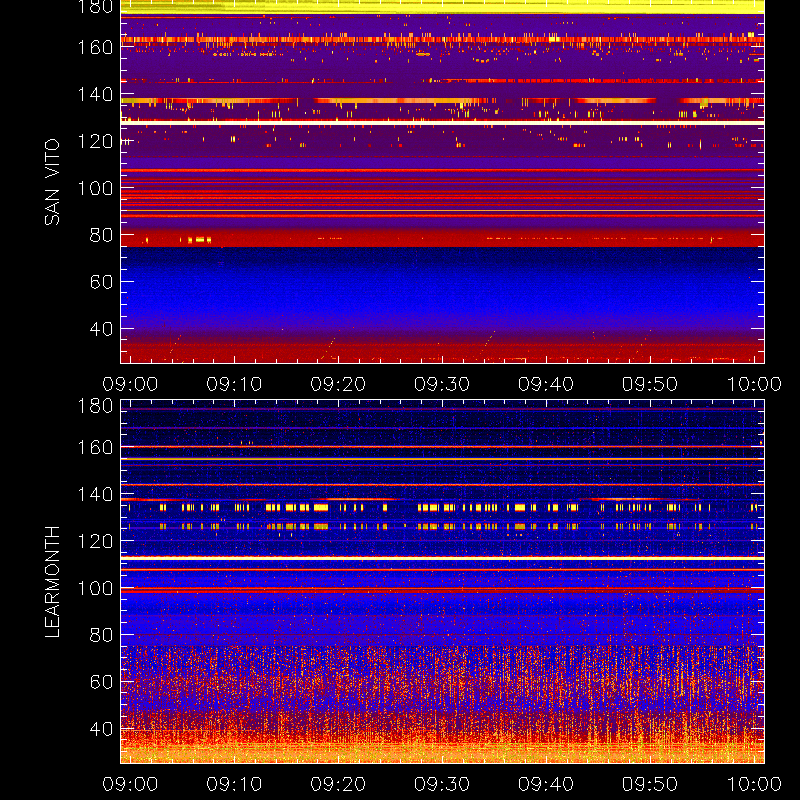The width and height of the screenshot is (800, 800).
Task: Click 09:40 time label under San Vito plot
Action: point(546,384)
